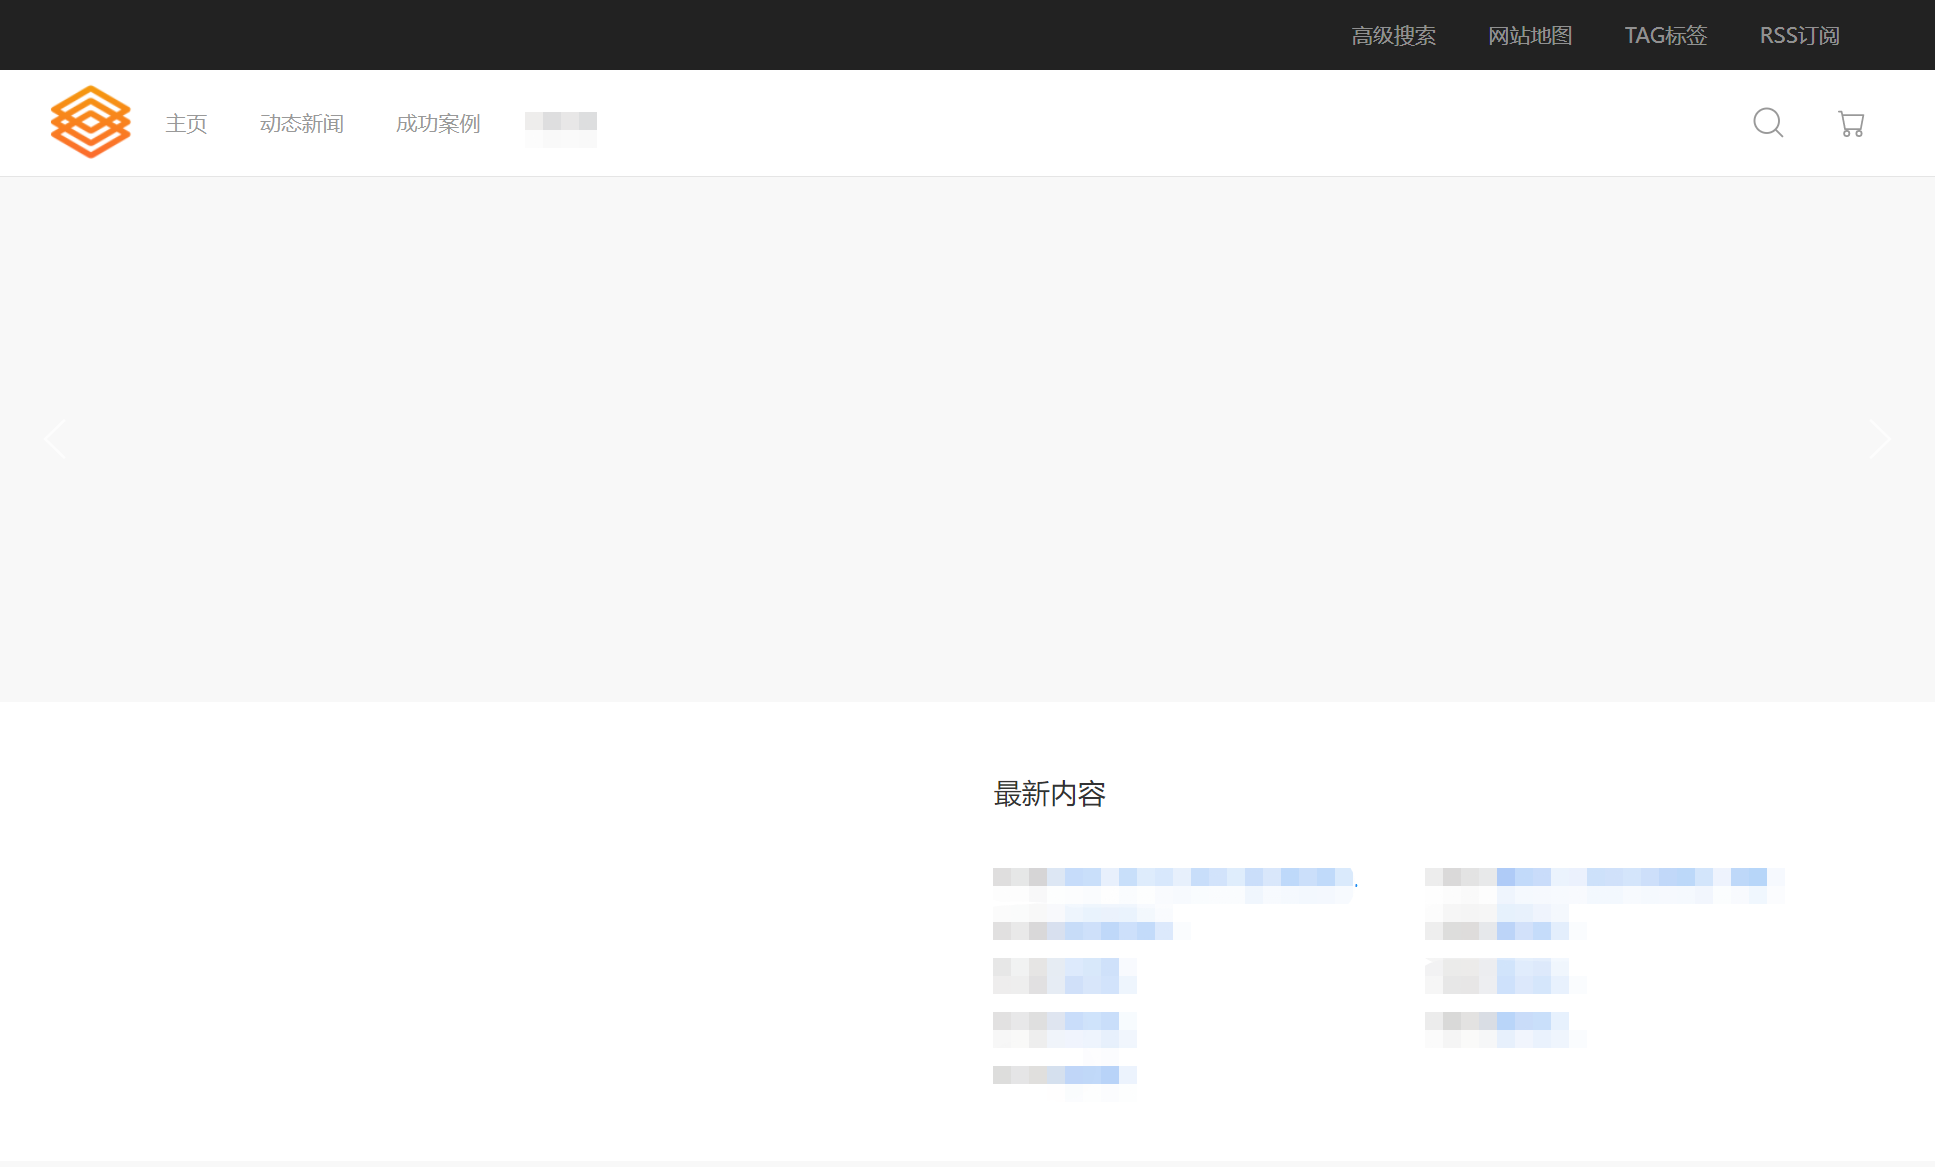Viewport: 1935px width, 1167px height.
Task: Open the search magnifier icon
Action: [1768, 123]
